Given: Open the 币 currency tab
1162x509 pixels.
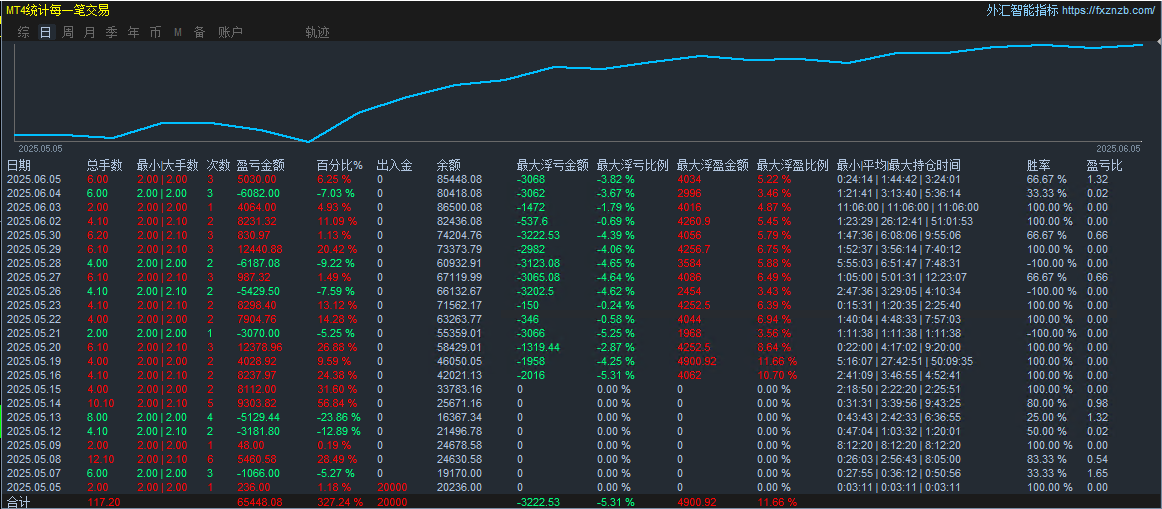Looking at the screenshot, I should click(156, 33).
